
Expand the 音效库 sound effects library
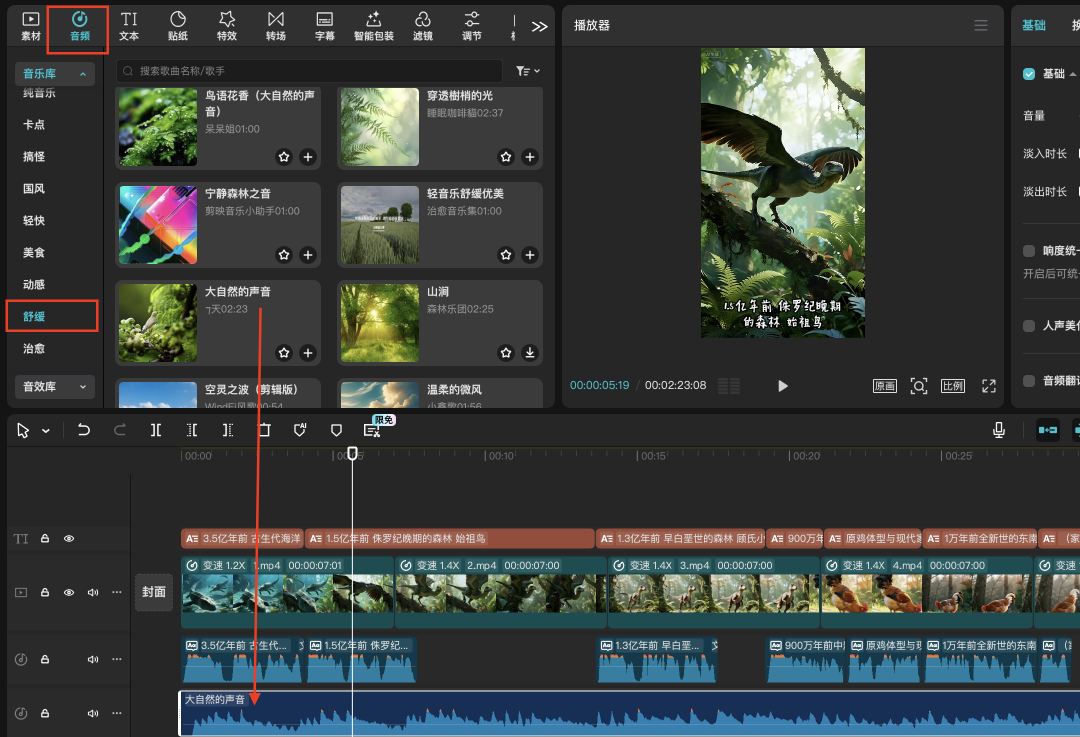(x=54, y=386)
